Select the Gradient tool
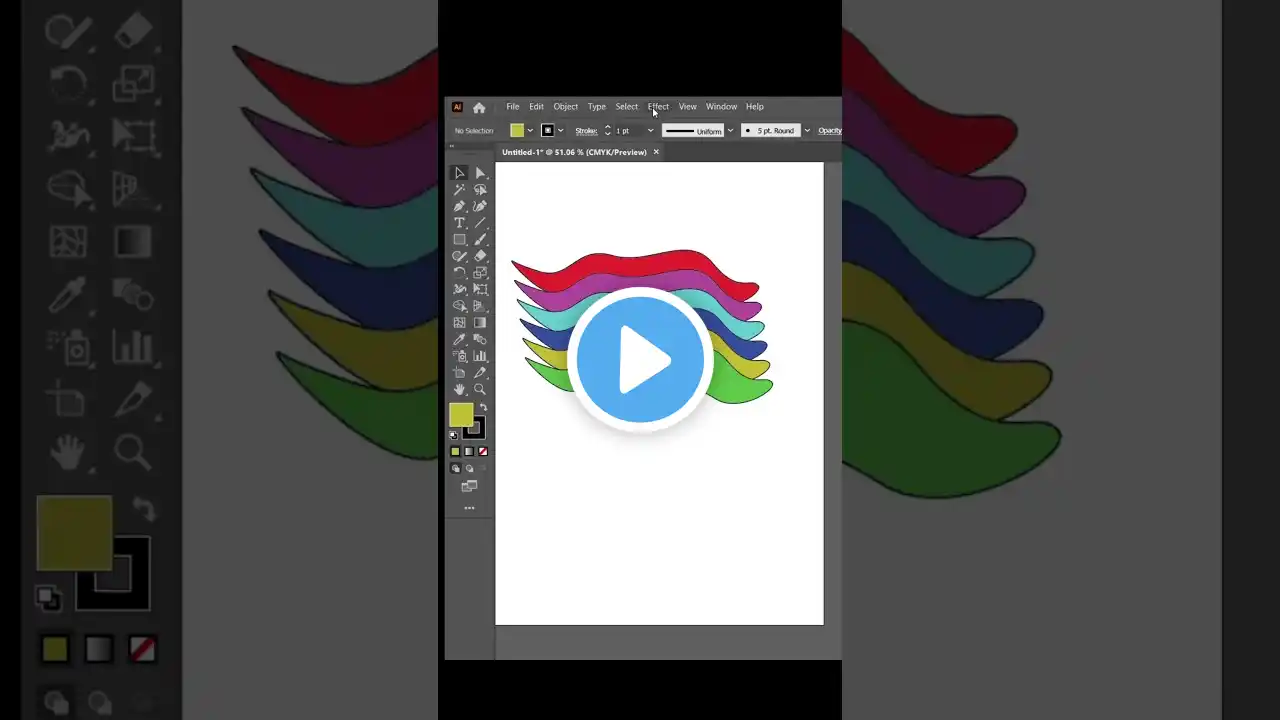The height and width of the screenshot is (720, 1280). (480, 323)
